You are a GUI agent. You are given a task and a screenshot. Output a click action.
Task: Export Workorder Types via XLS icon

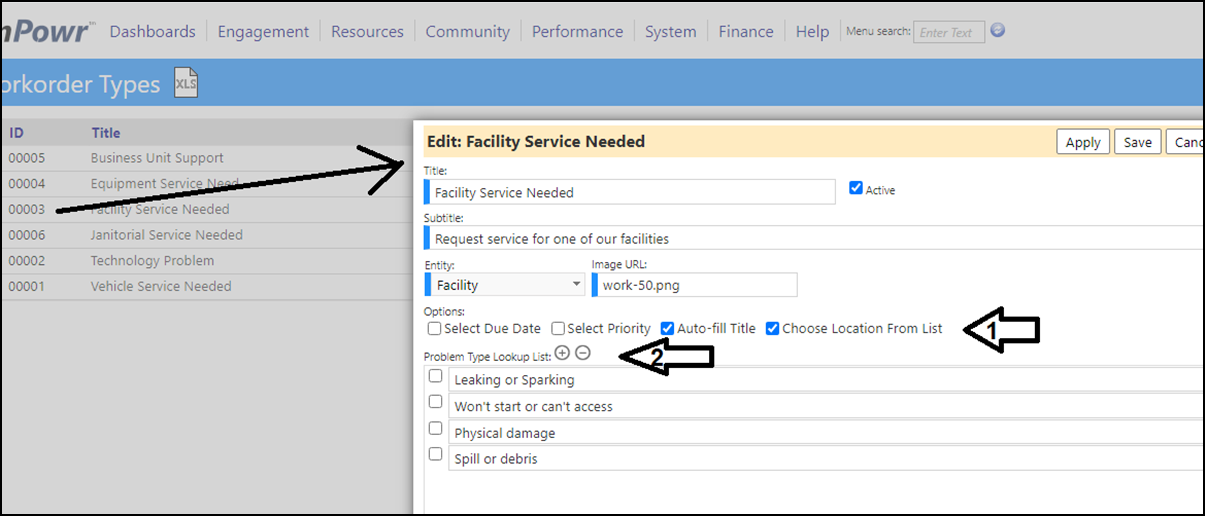(x=186, y=83)
